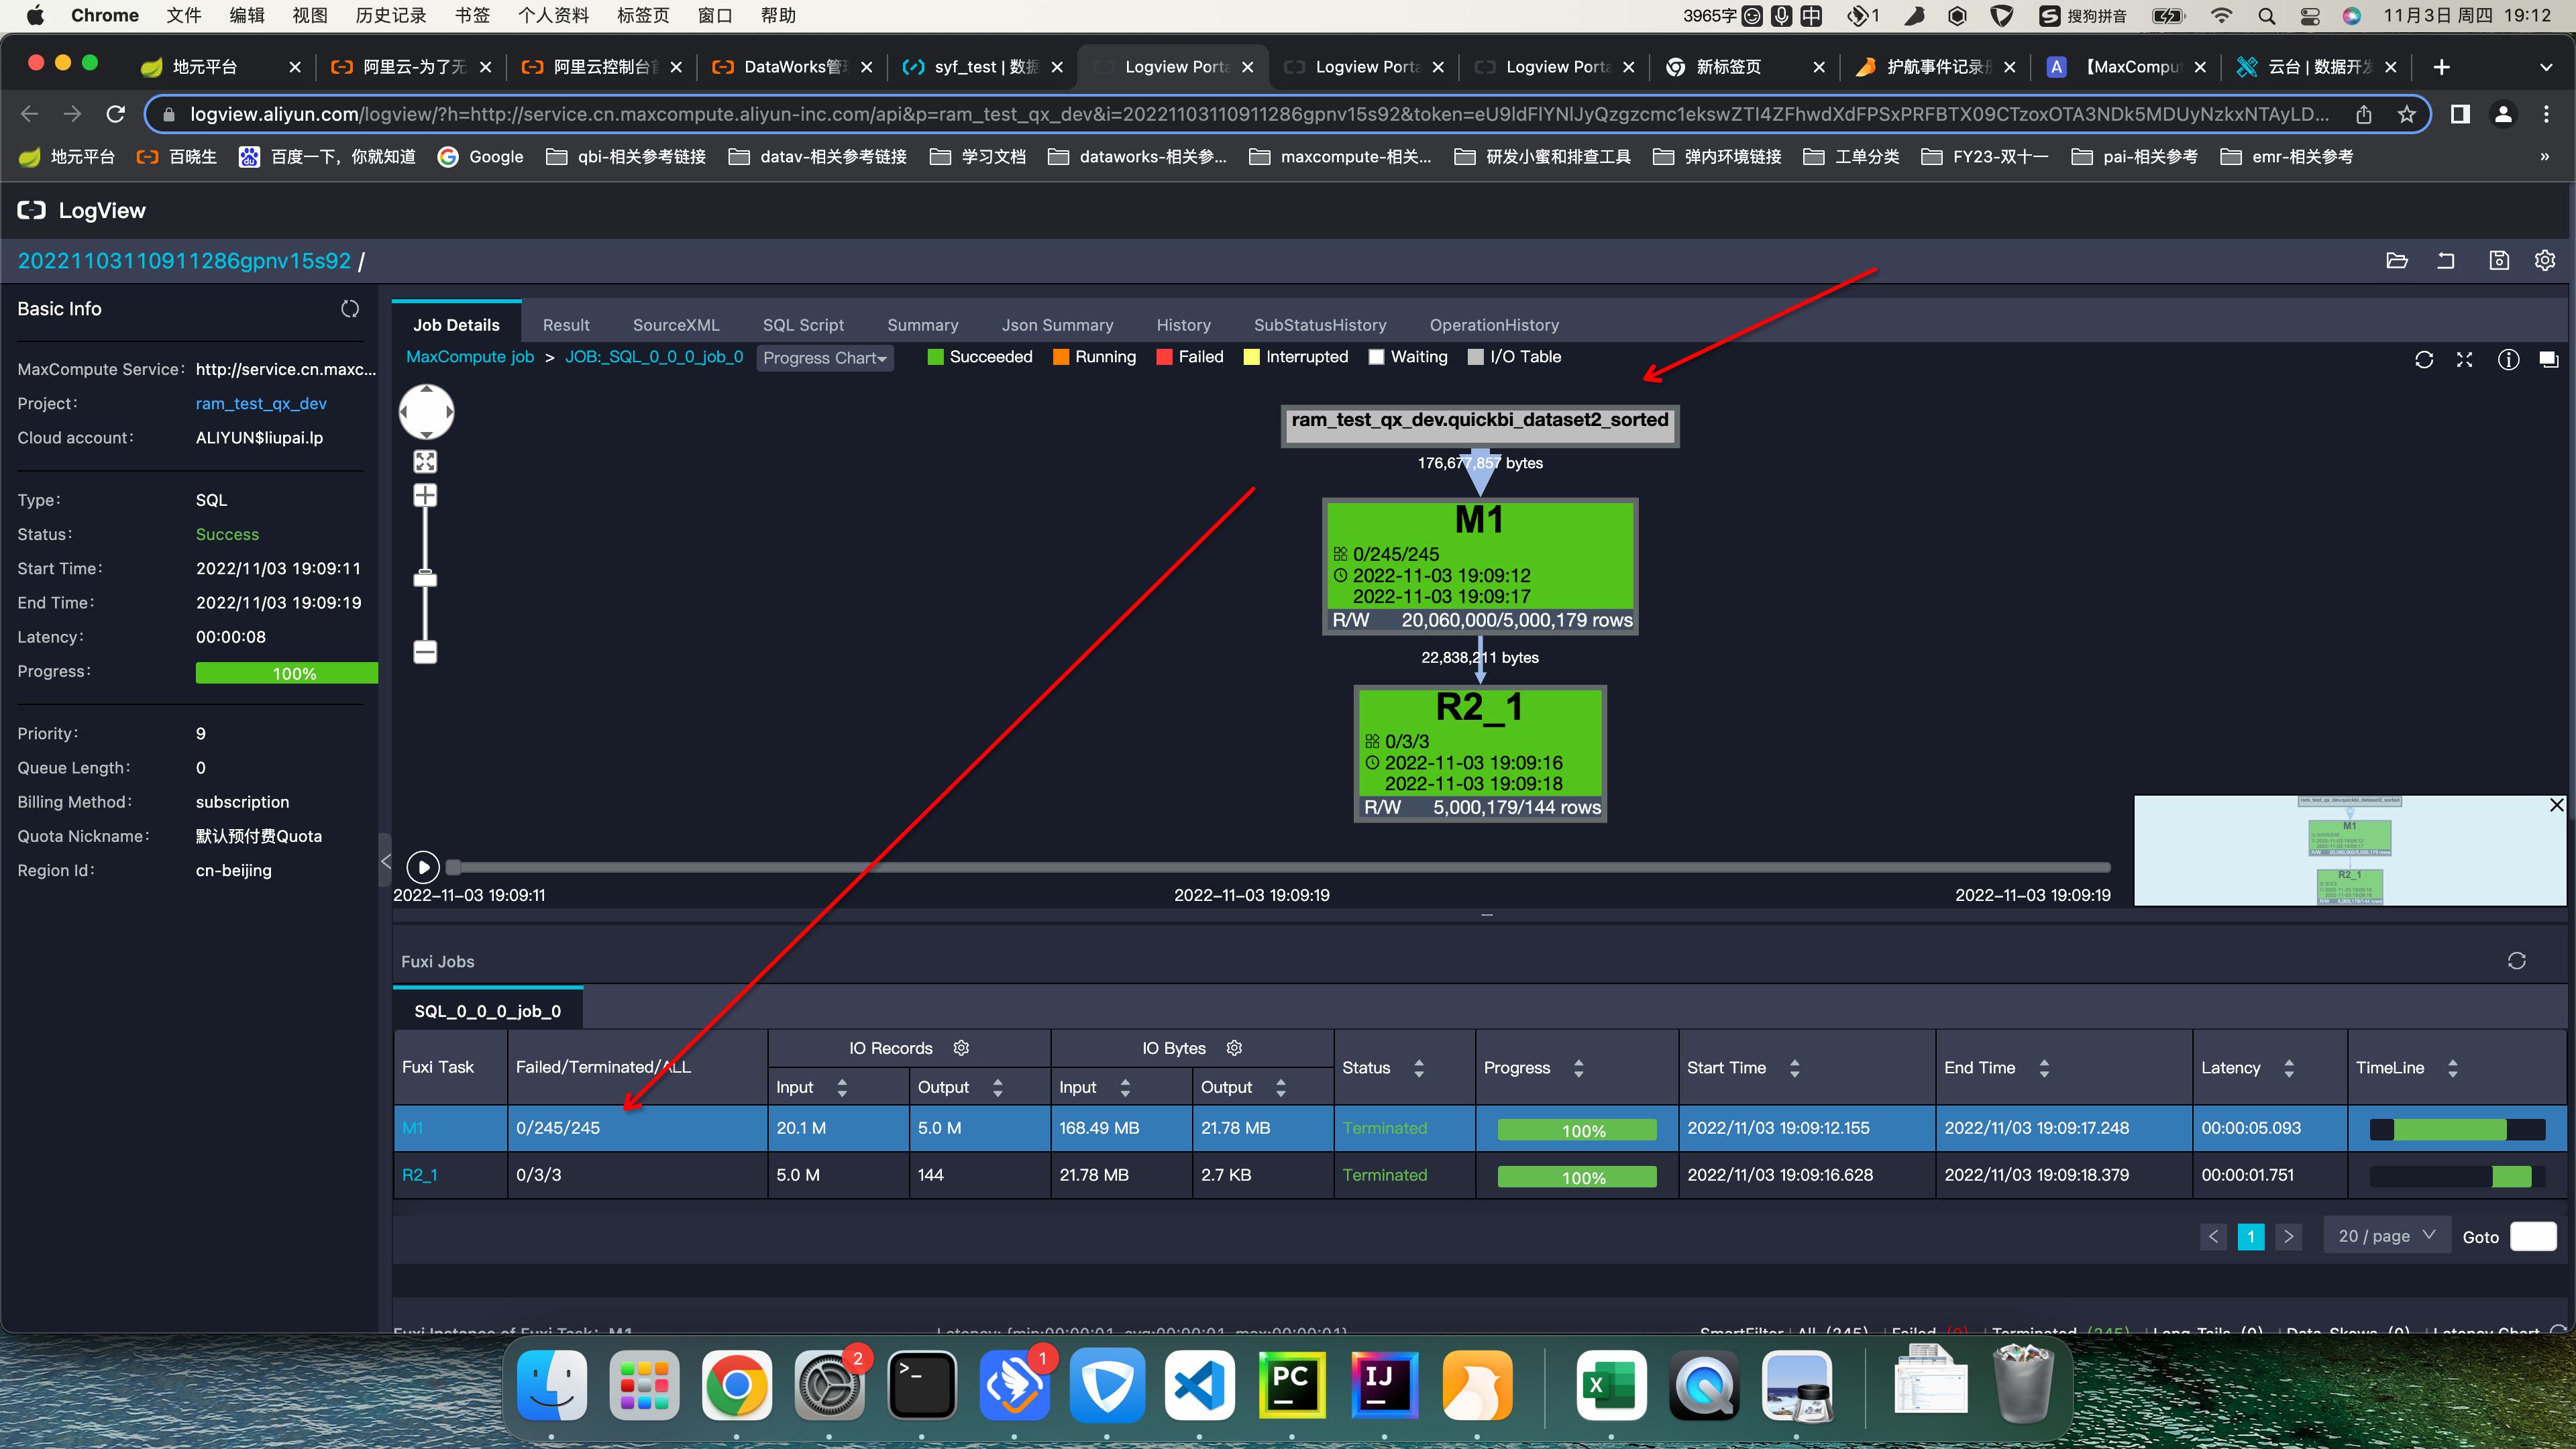Click the Basic Info refresh icon
This screenshot has width=2576, height=1449.
coord(349,309)
